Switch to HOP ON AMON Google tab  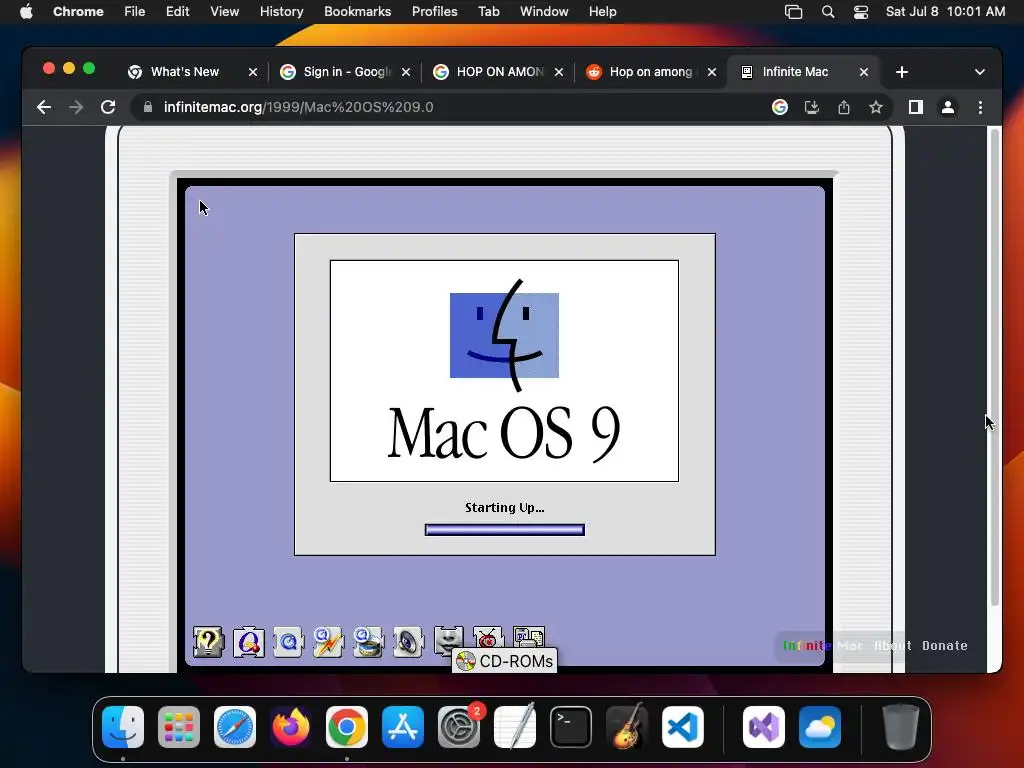coord(500,72)
